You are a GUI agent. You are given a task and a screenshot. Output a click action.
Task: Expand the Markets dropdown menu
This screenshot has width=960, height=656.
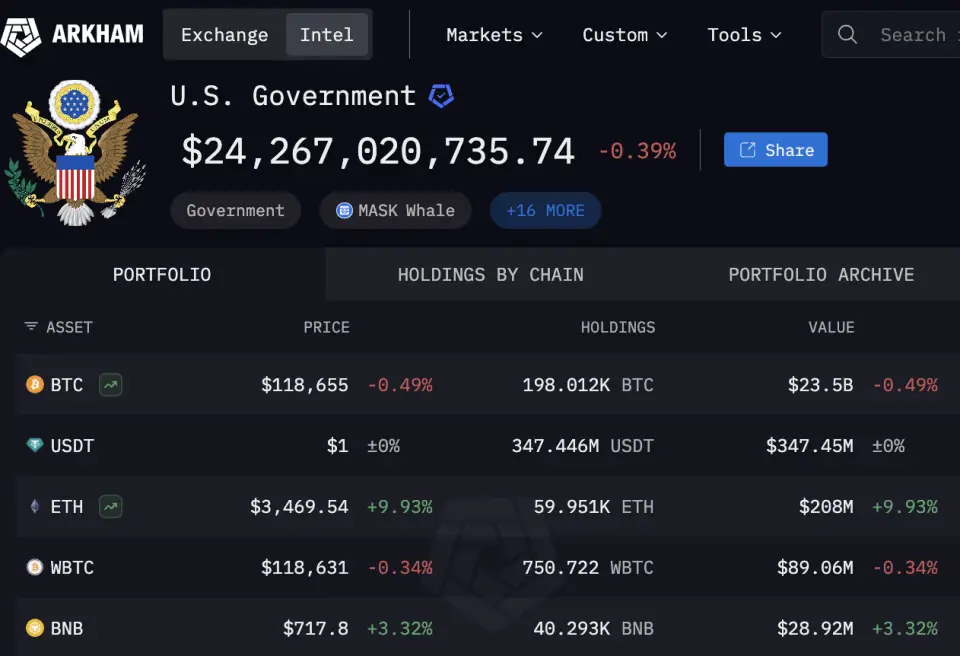494,35
